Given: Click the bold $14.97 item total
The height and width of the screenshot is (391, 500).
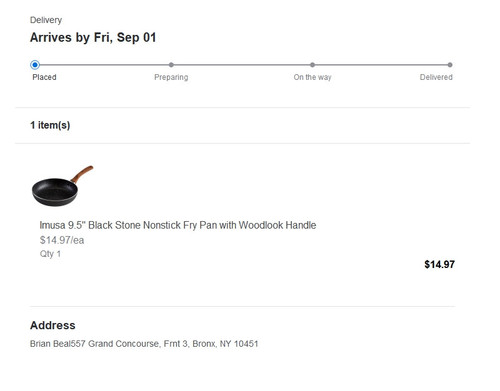Looking at the screenshot, I should click(439, 264).
